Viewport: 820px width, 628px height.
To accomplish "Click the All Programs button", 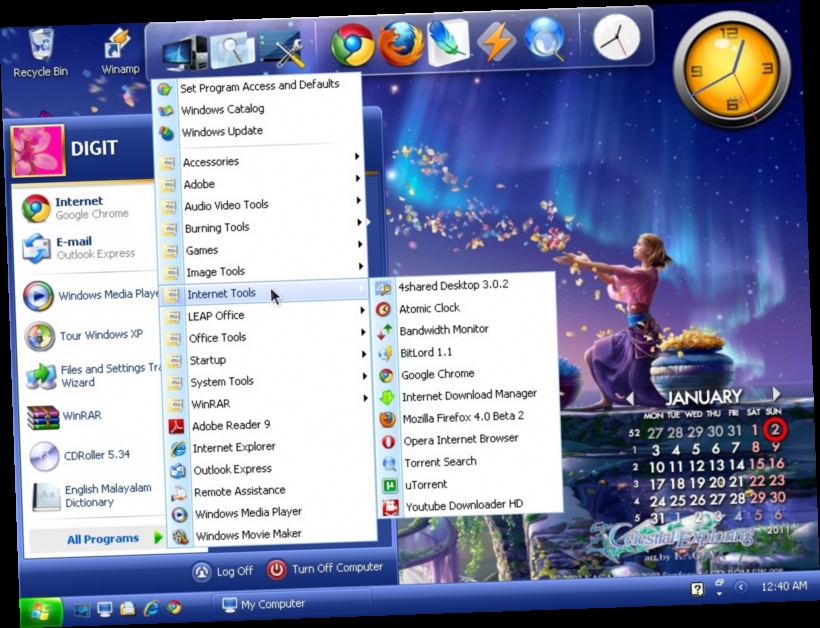I will (98, 539).
